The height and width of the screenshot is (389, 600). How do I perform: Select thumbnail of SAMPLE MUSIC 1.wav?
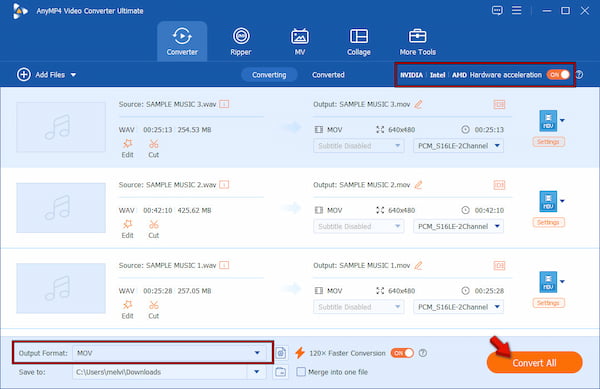pyautogui.click(x=61, y=288)
